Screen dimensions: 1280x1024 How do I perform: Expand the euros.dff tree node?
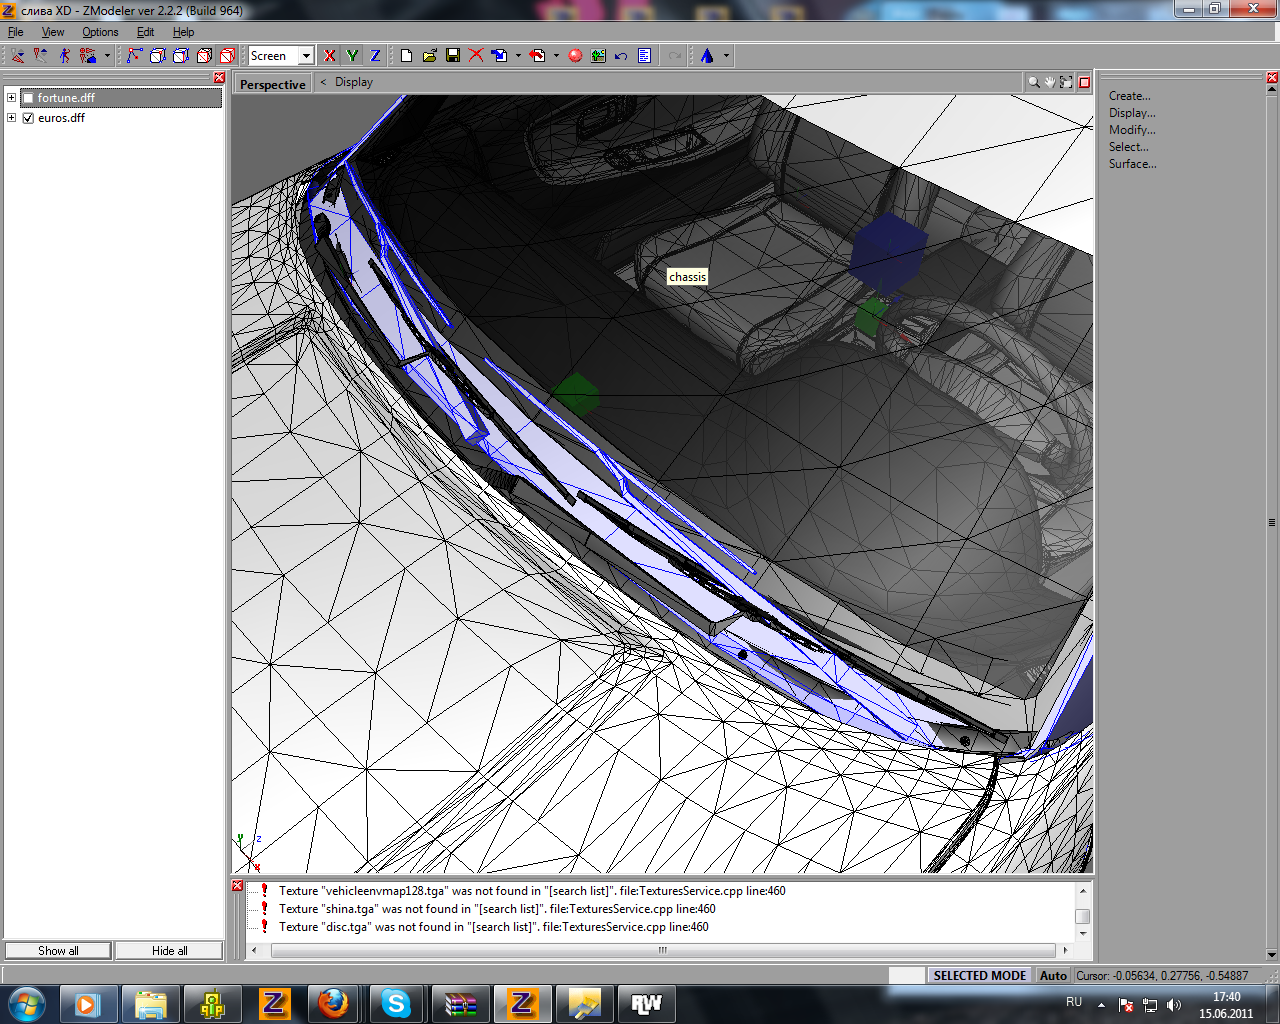11,118
